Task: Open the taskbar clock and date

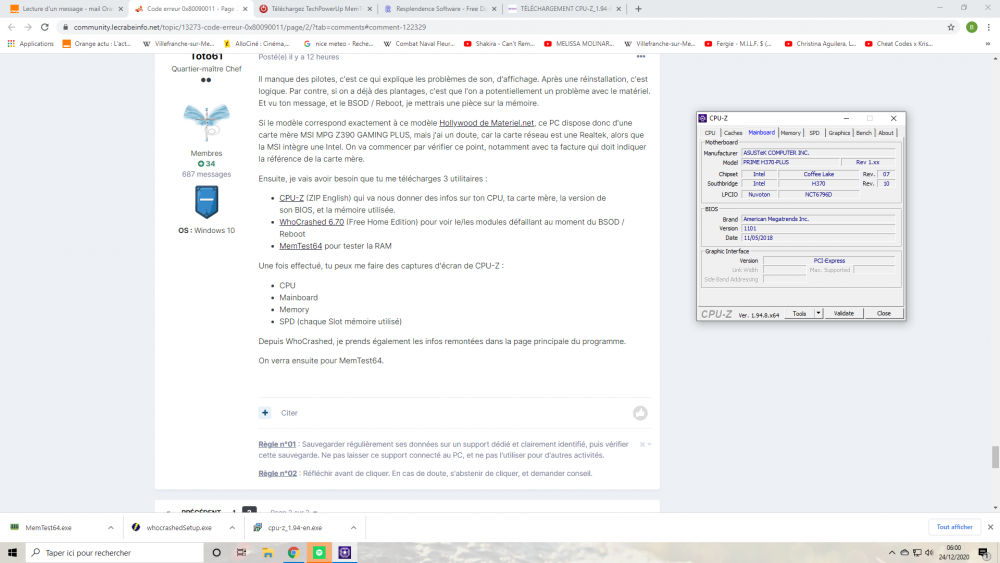Action: (x=953, y=552)
